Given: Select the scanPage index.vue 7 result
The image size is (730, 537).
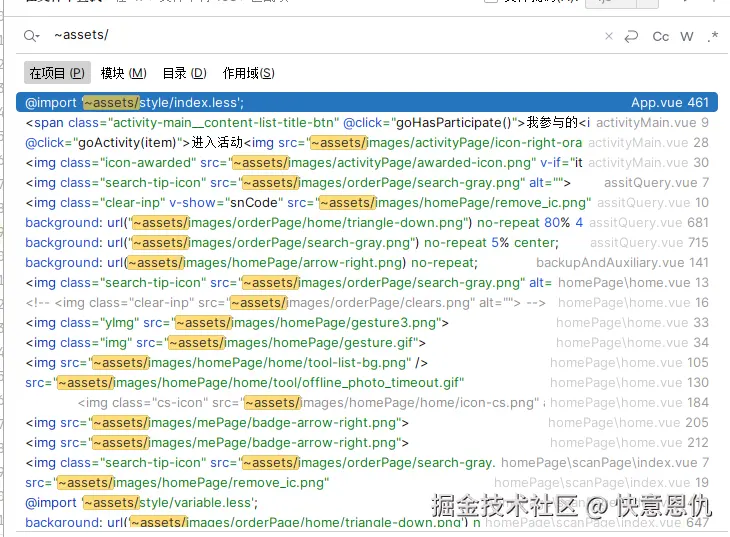Looking at the screenshot, I should click(x=367, y=463).
